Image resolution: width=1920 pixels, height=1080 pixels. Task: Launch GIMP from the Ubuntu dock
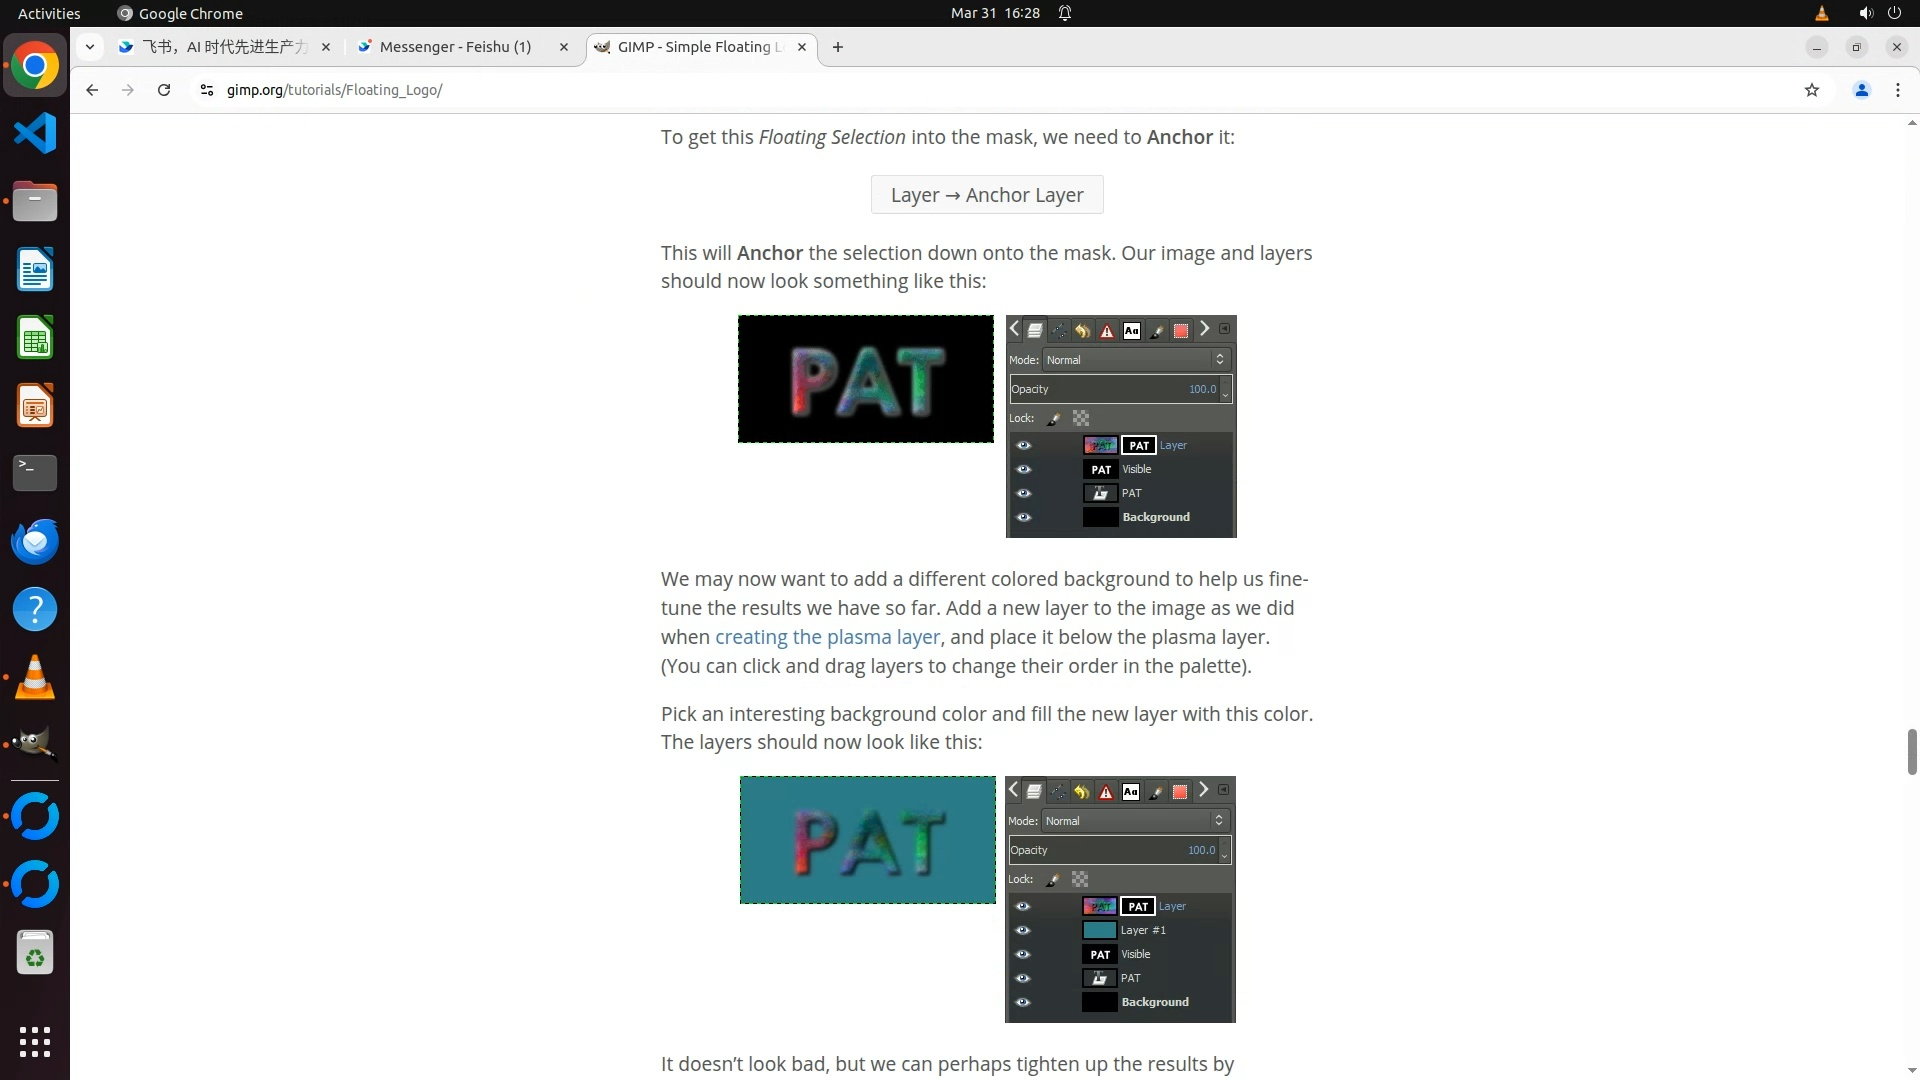tap(35, 744)
